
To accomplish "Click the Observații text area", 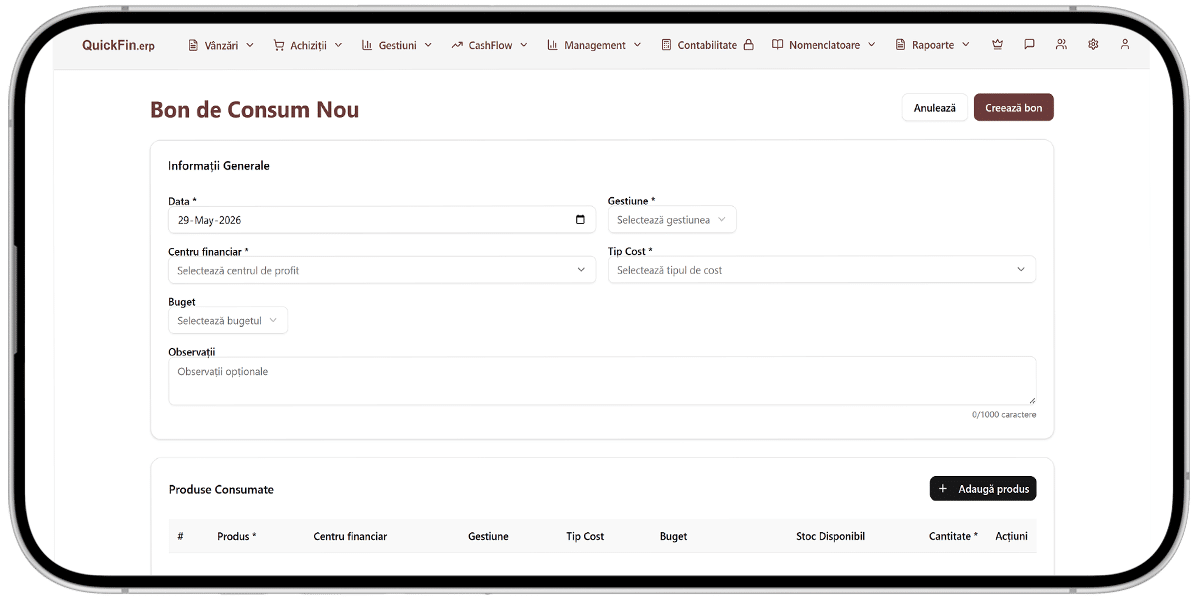I will 602,381.
